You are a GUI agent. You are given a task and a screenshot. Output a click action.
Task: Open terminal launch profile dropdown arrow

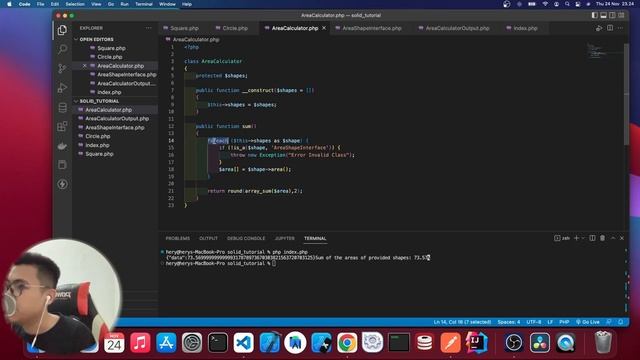point(583,238)
